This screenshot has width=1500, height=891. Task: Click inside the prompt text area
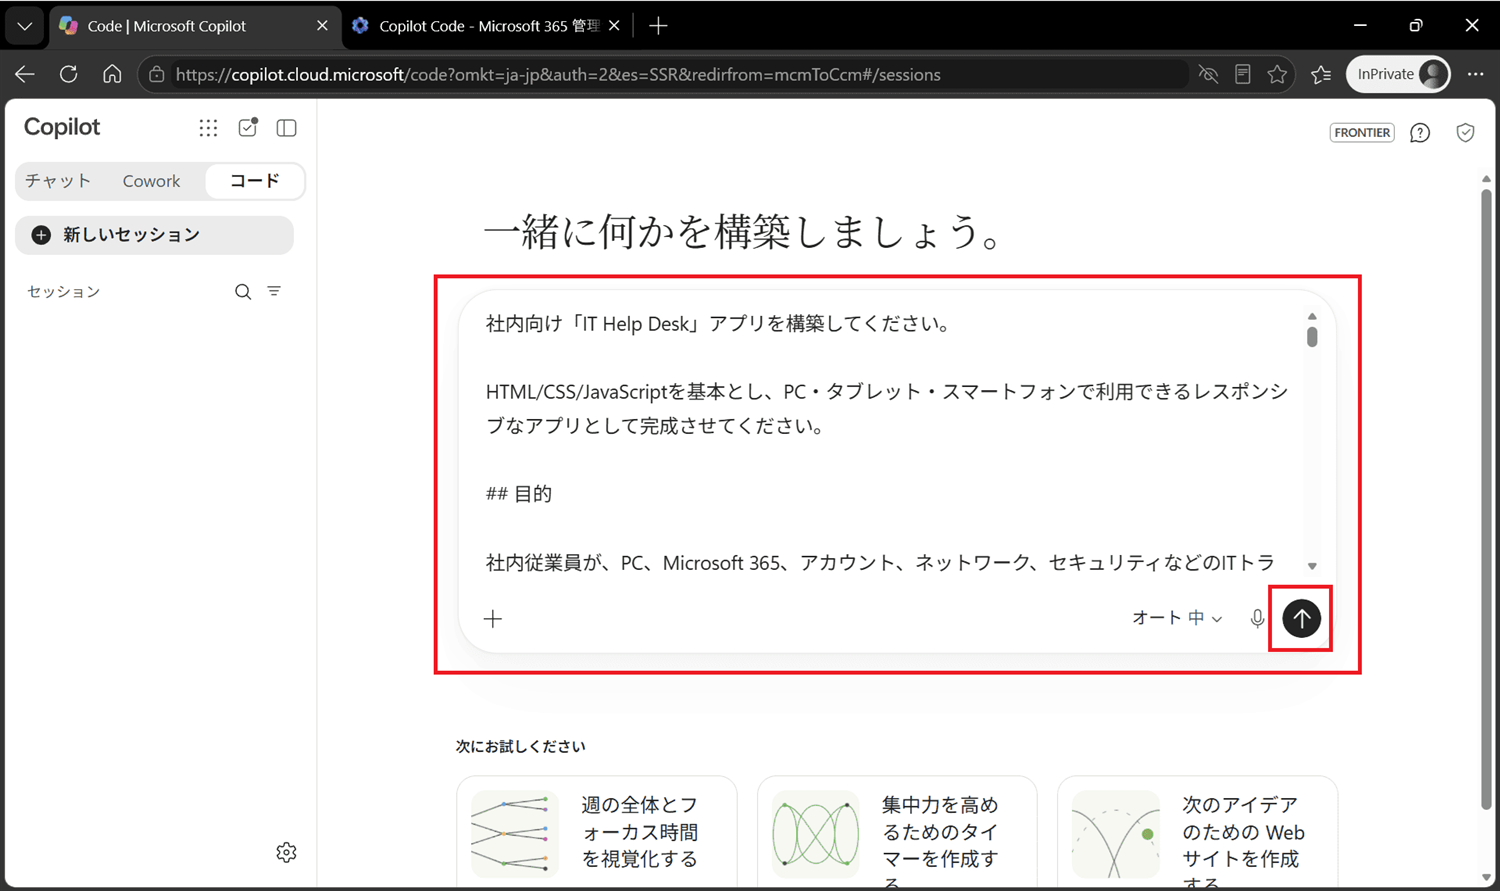pos(886,443)
